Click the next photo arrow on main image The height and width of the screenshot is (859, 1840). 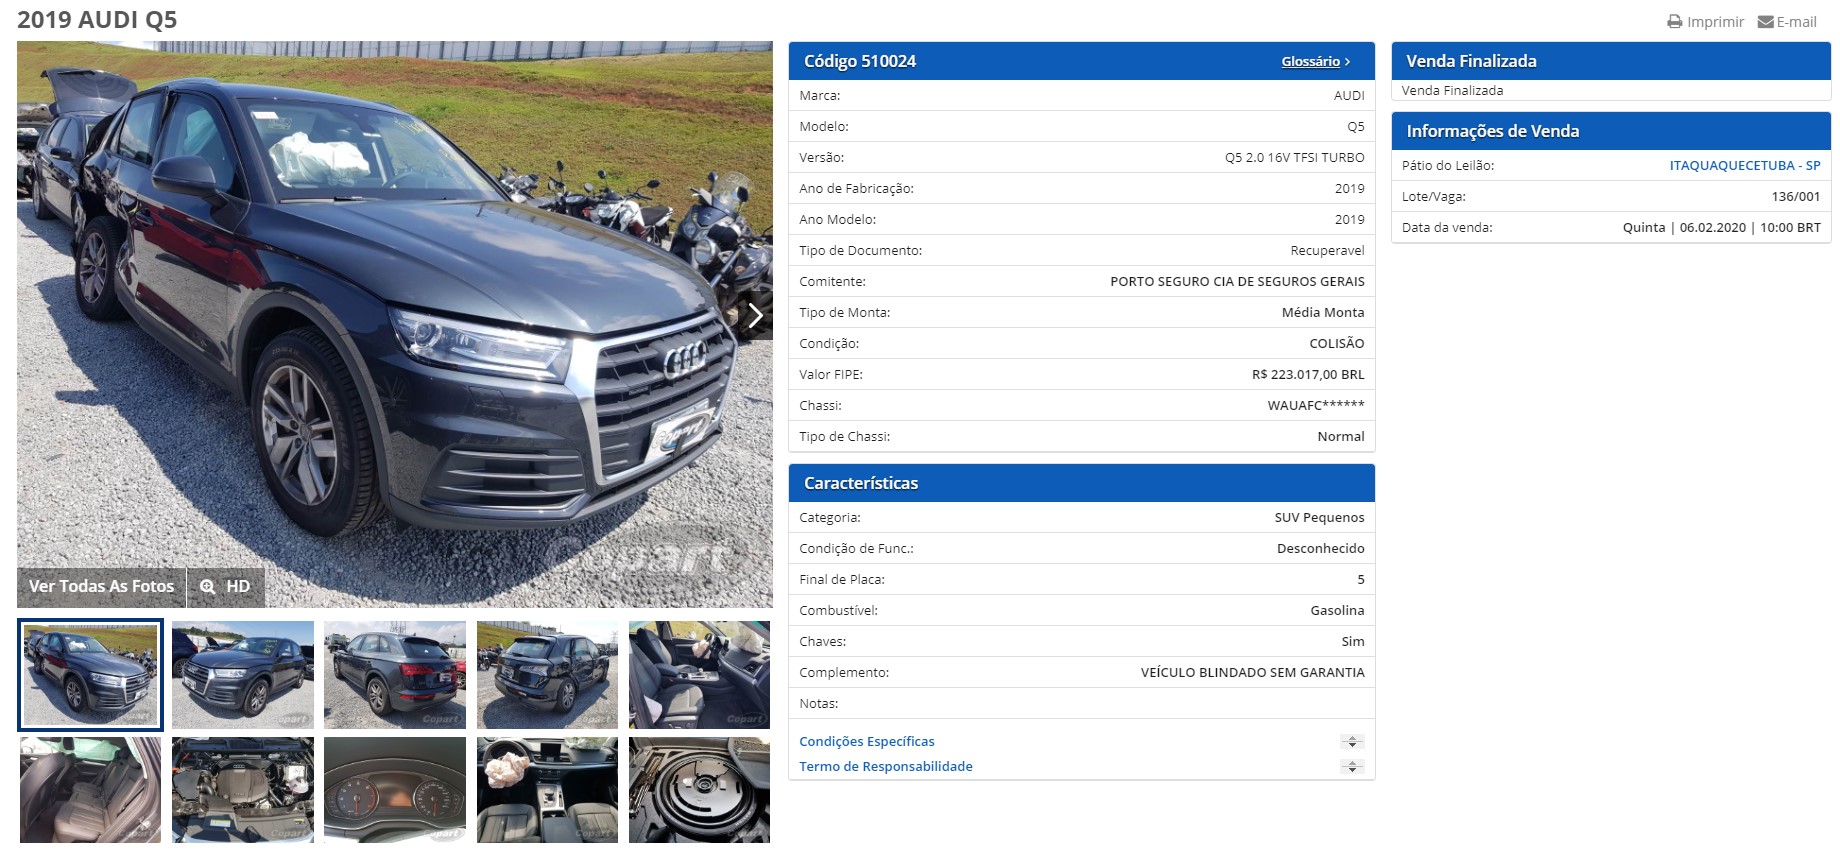pyautogui.click(x=756, y=316)
